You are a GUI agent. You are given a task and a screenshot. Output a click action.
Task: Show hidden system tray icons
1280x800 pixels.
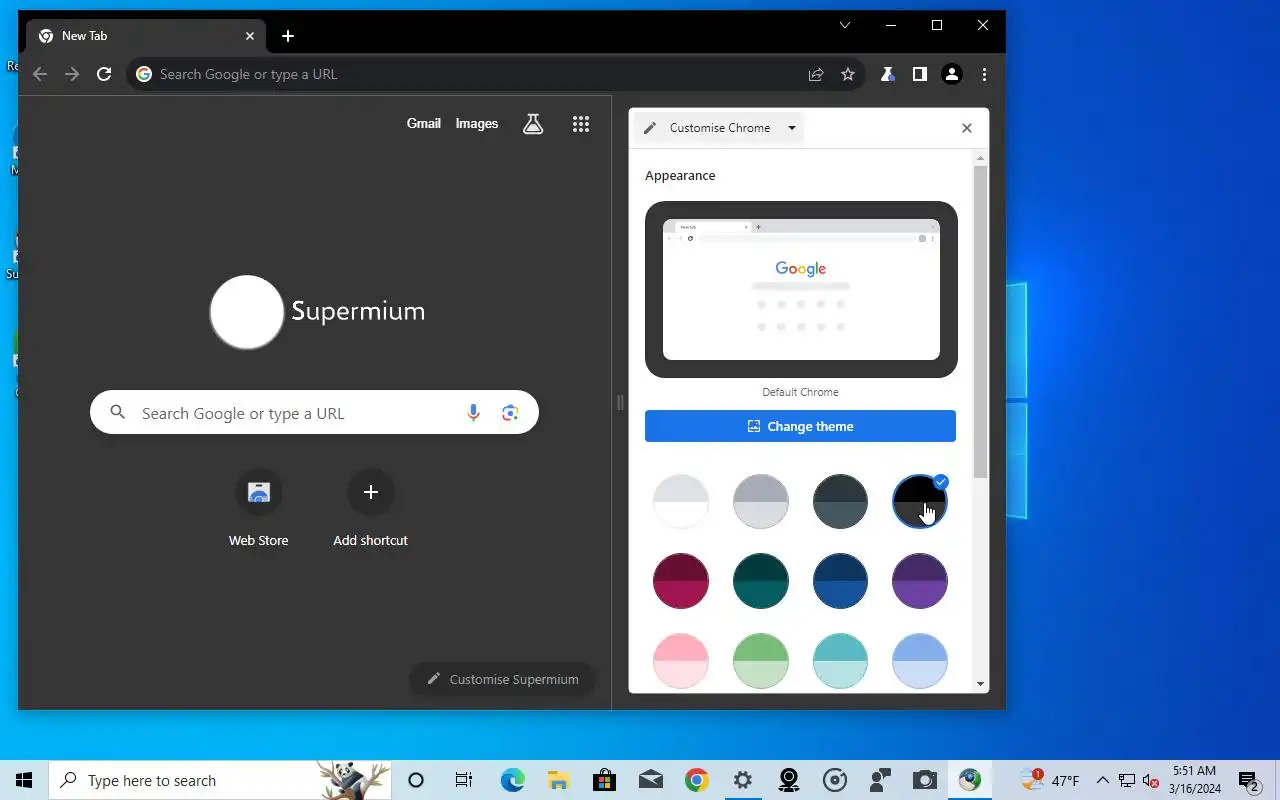pos(1102,780)
